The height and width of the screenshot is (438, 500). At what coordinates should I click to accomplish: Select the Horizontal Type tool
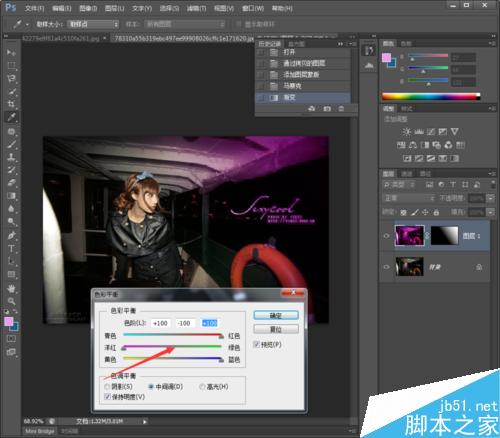click(11, 249)
